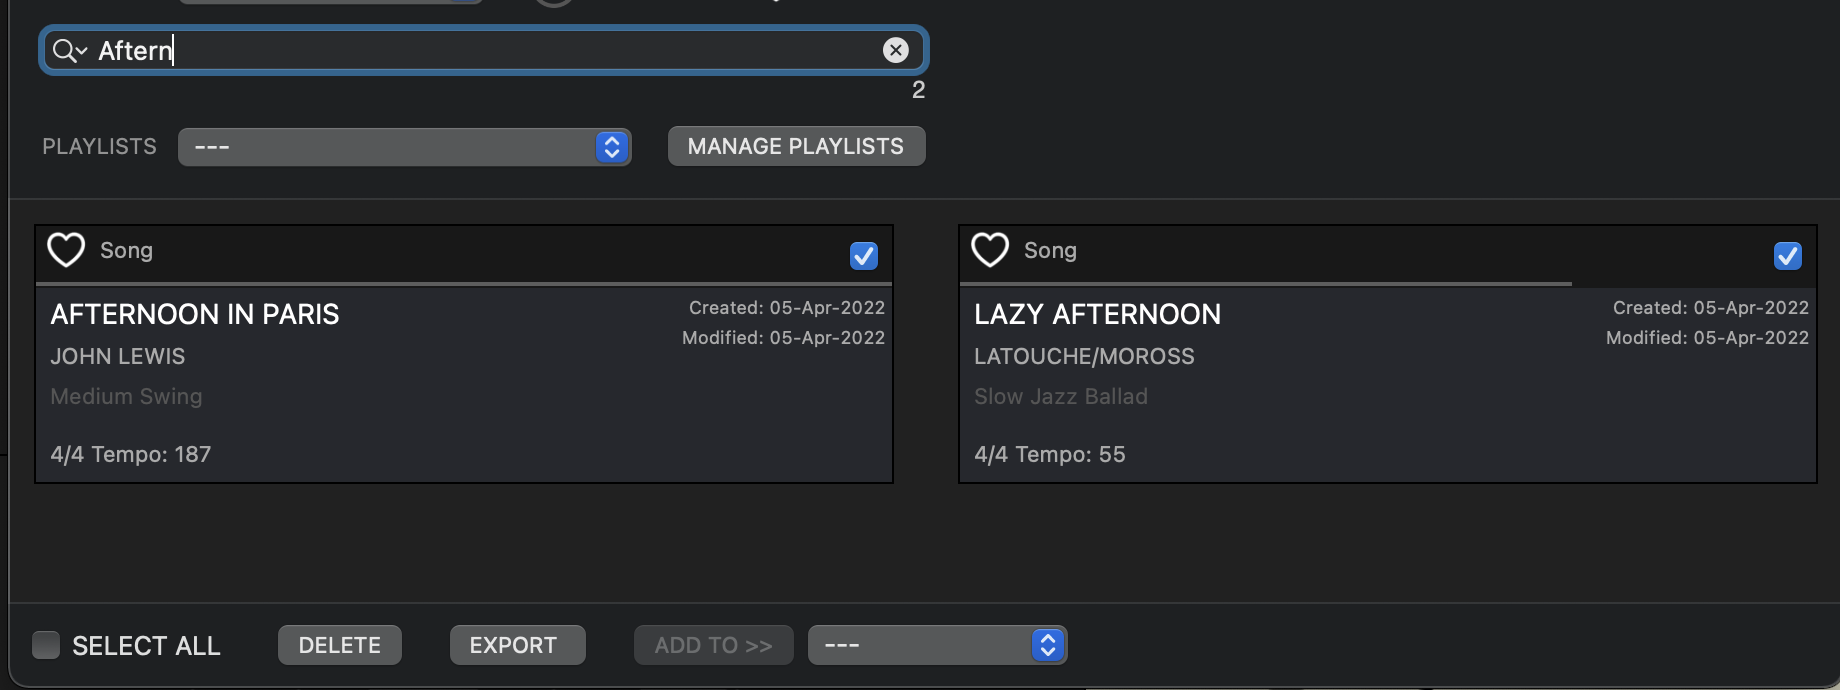Screen dimensions: 1840x690
Task: Select the Afternoon in Paris song title
Action: point(195,314)
